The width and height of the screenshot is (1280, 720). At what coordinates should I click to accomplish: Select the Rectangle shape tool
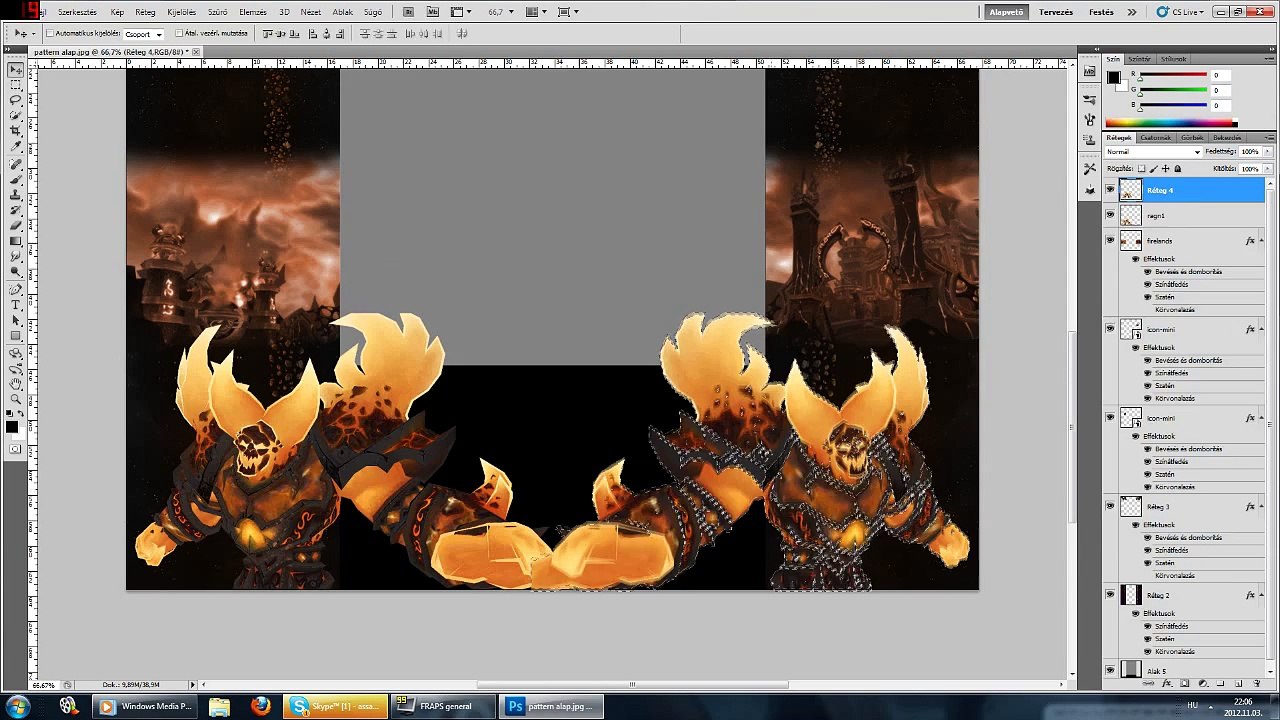pos(16,335)
